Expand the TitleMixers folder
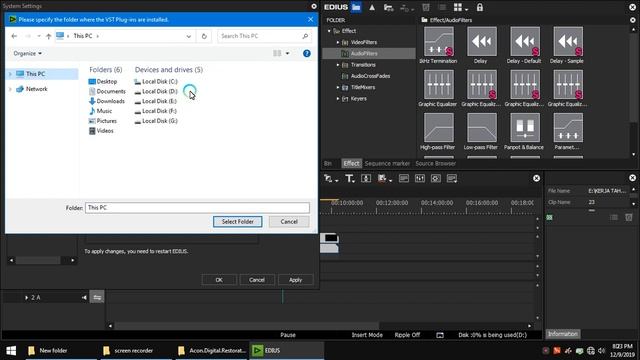This screenshot has width=640, height=360. click(338, 87)
